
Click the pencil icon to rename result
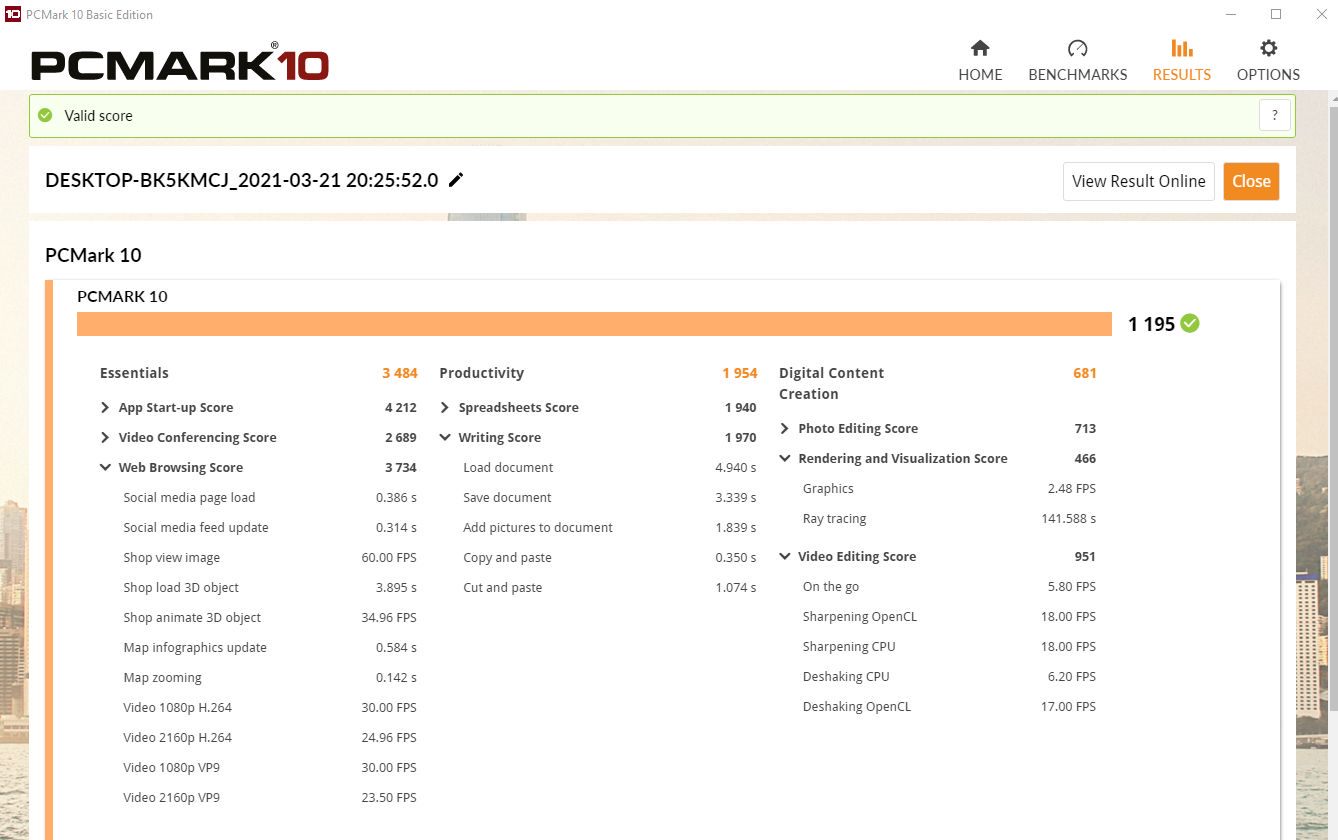(x=456, y=180)
